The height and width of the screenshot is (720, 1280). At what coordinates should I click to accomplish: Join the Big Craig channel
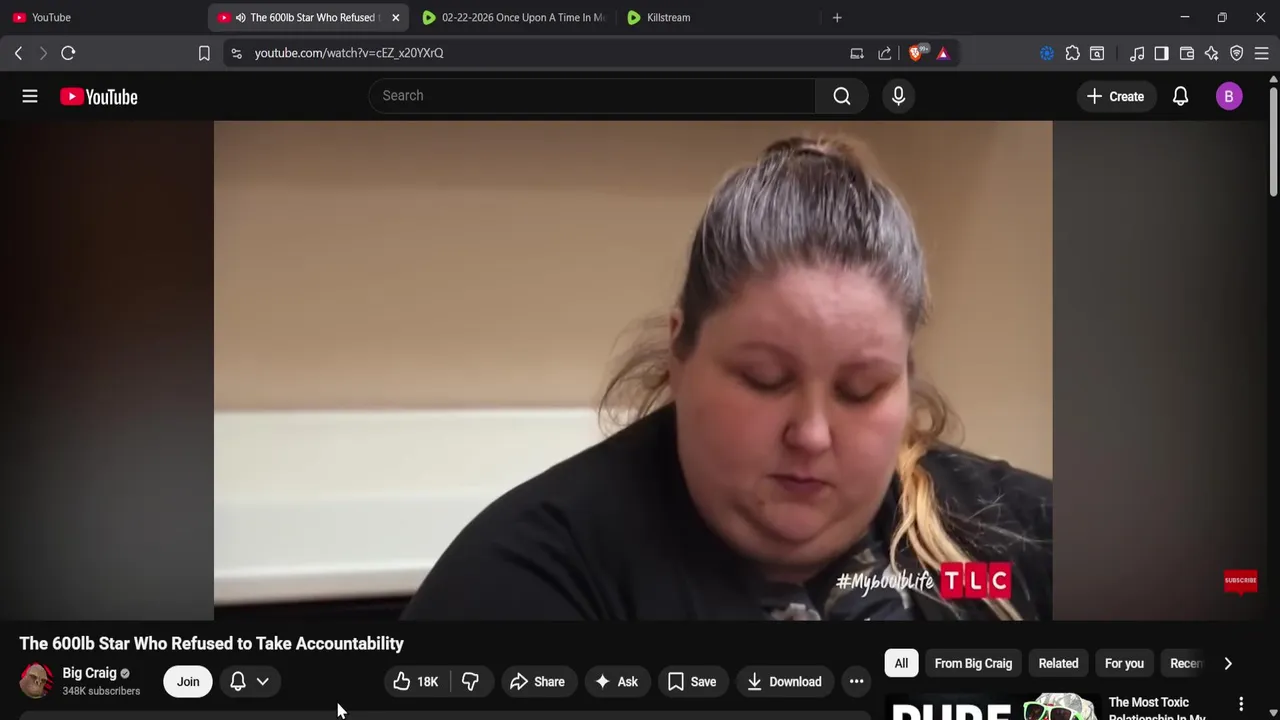188,682
